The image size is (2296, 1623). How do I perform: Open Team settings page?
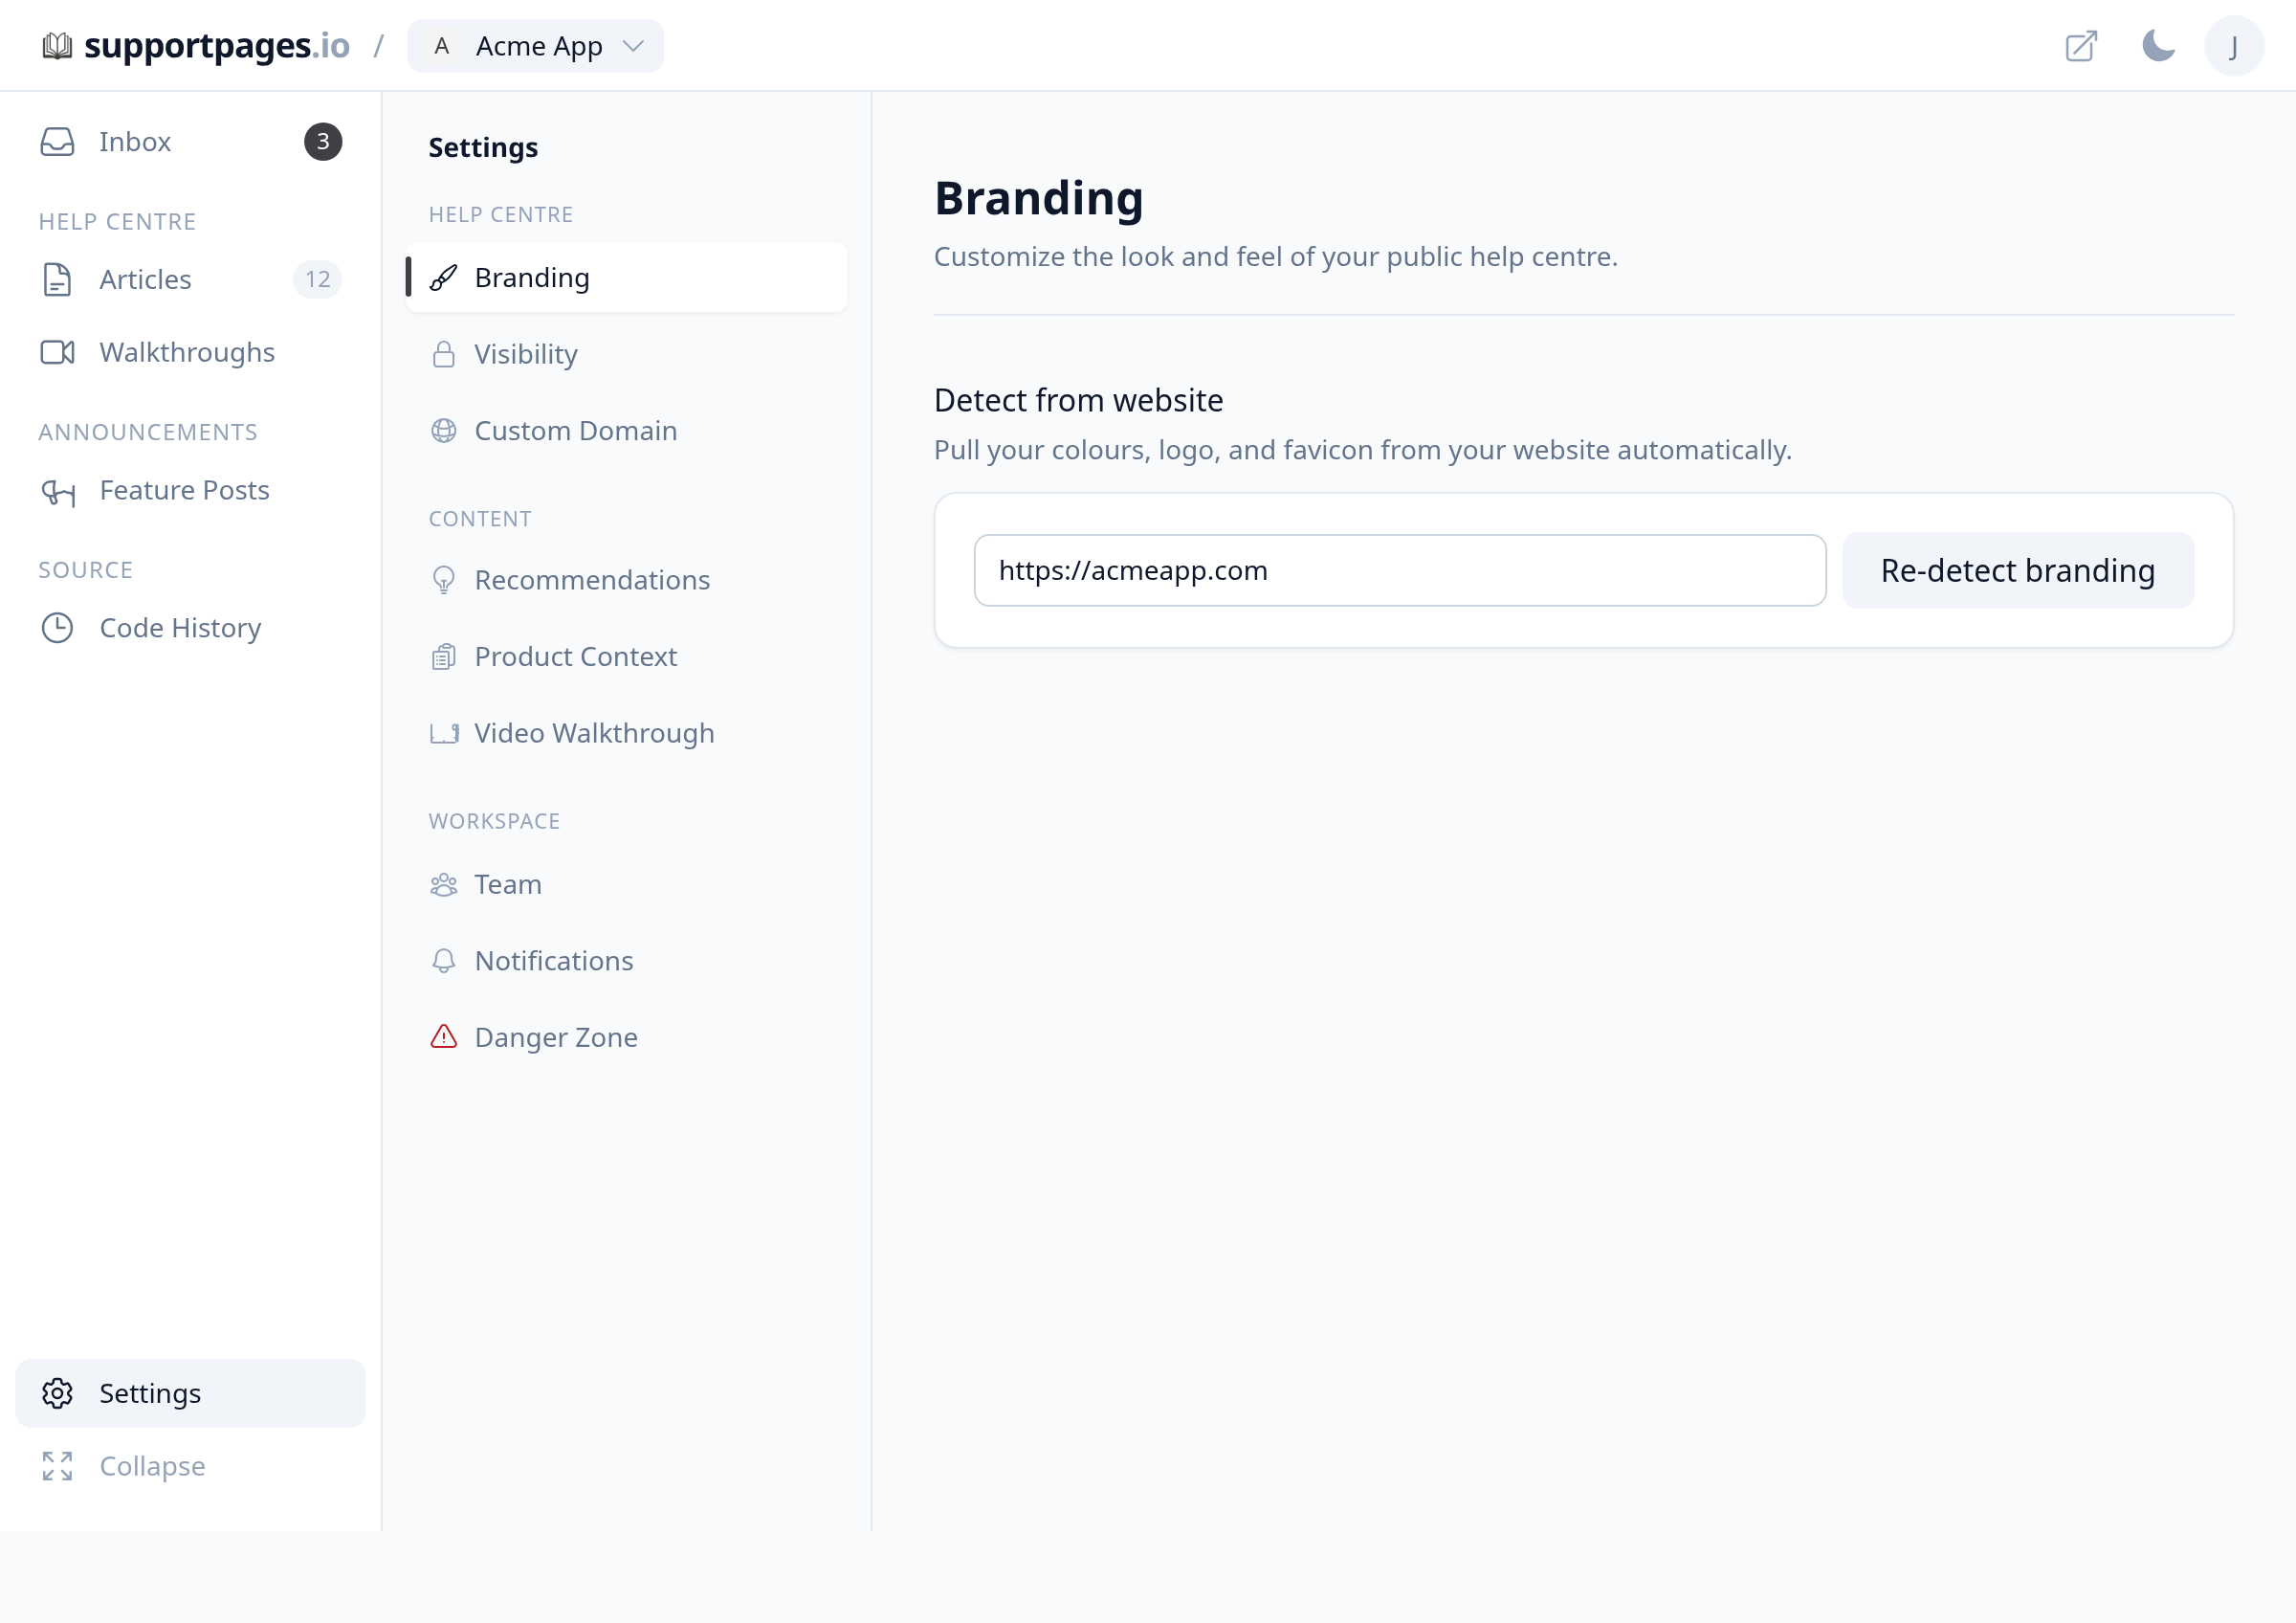[x=626, y=884]
